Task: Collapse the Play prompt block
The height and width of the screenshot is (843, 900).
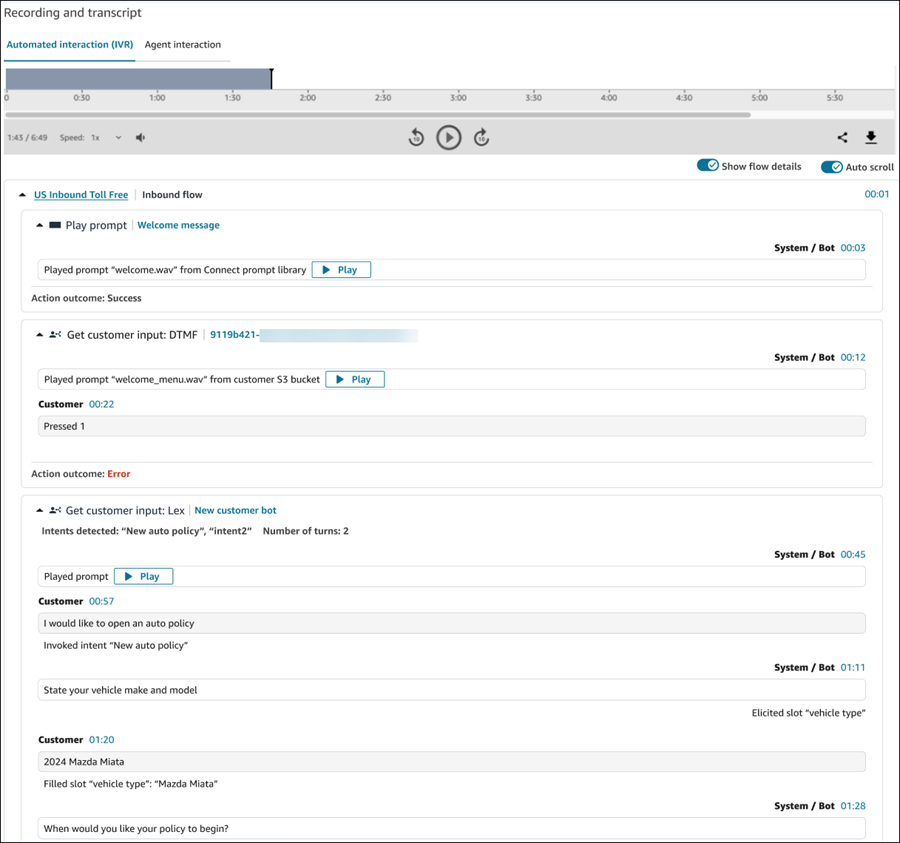Action: pos(40,226)
